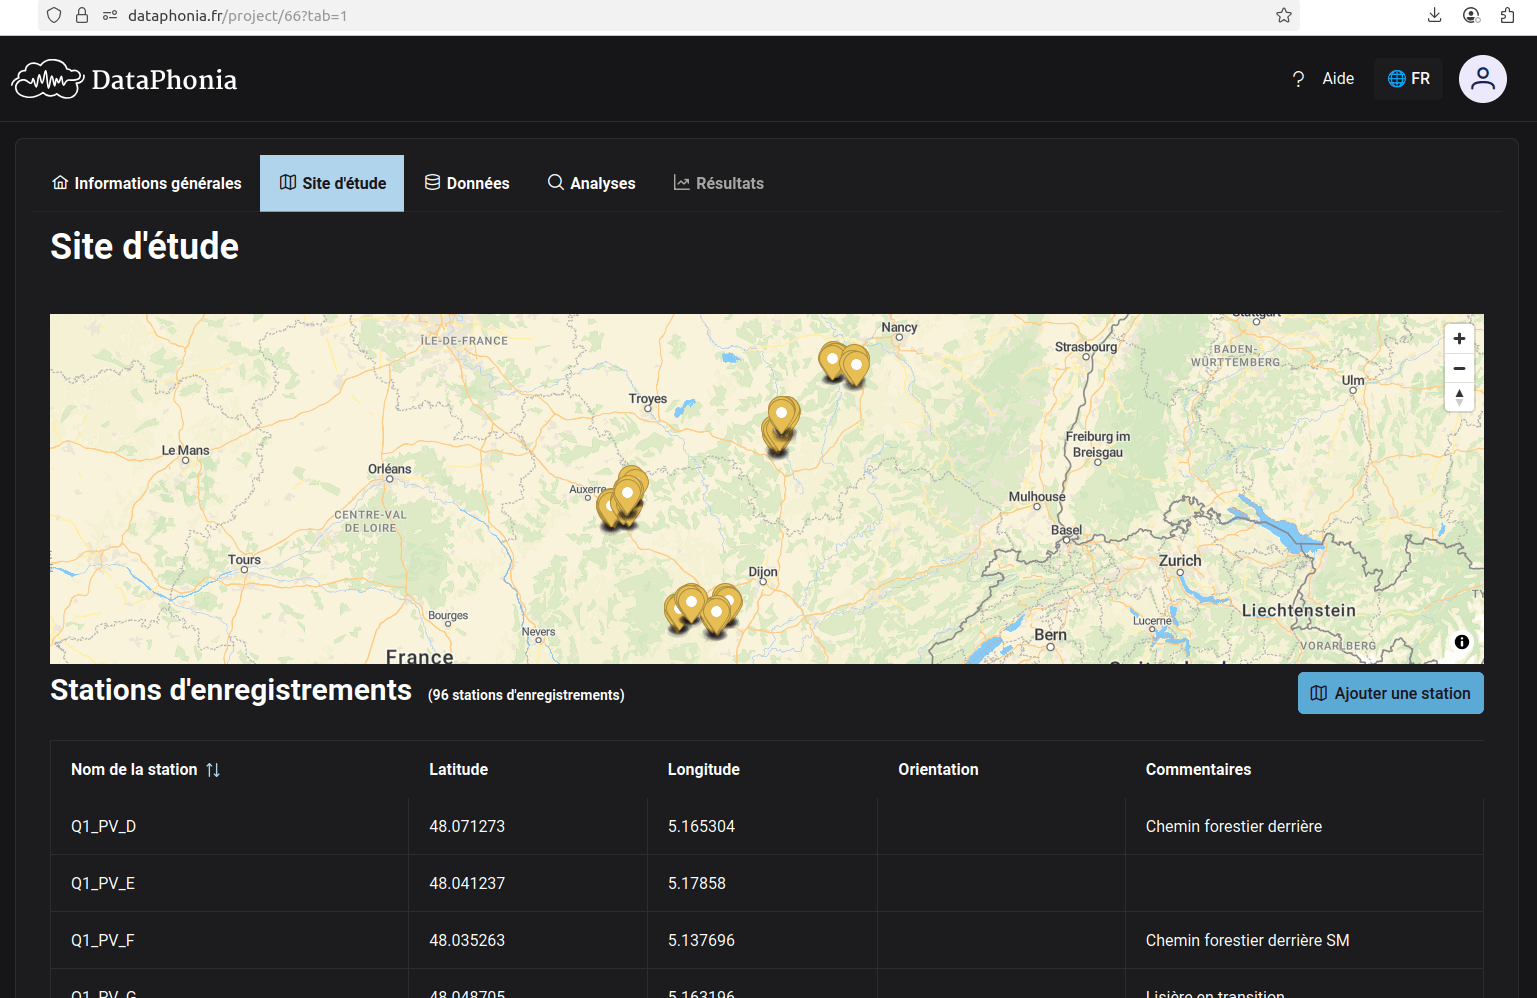
Task: Click the browser address bar URL
Action: (237, 16)
